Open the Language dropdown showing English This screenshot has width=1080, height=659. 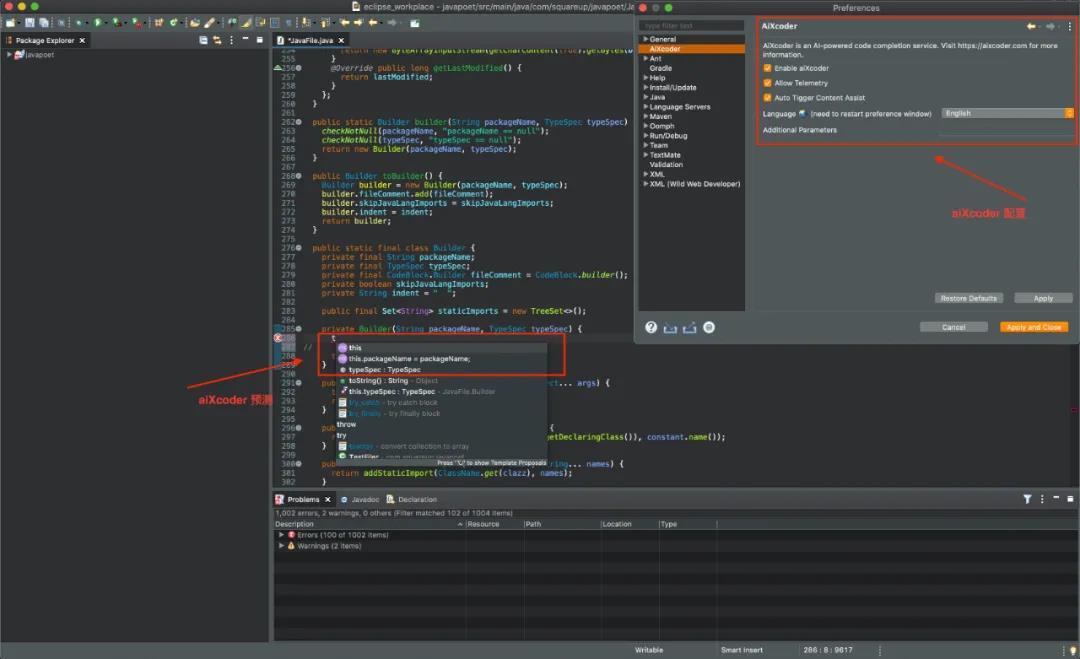point(1007,113)
